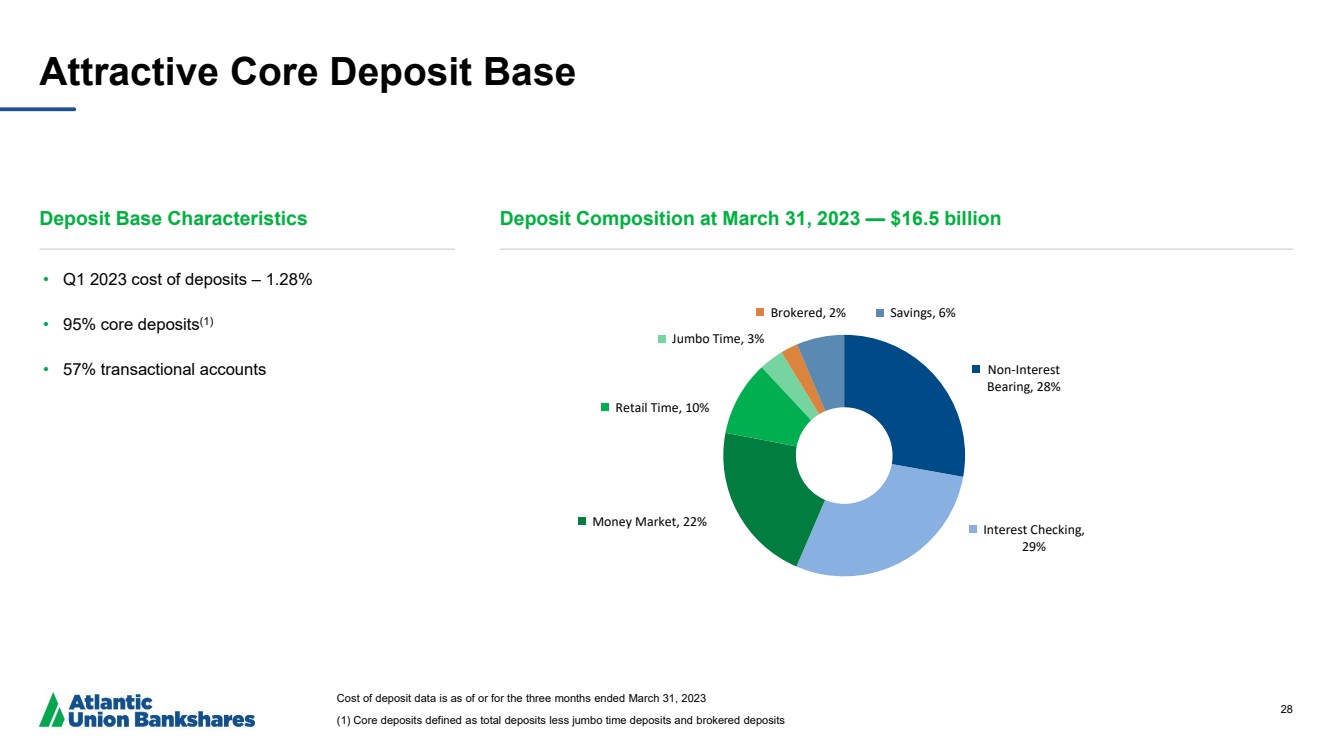Select the Non-Interest Bearing legend swatch

[976, 370]
